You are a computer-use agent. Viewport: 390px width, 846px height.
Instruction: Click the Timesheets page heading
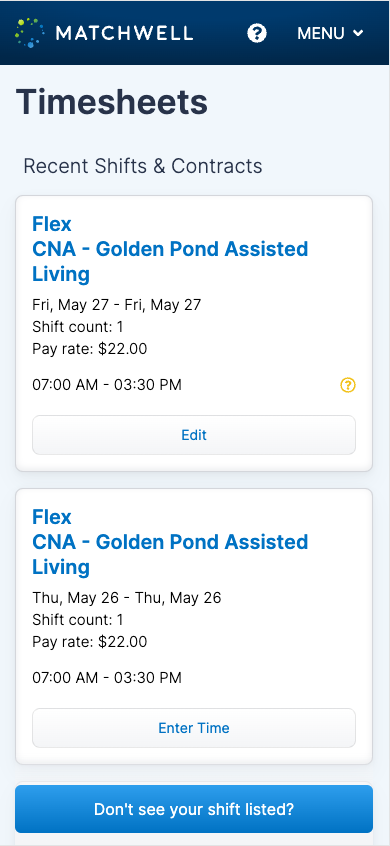(112, 102)
